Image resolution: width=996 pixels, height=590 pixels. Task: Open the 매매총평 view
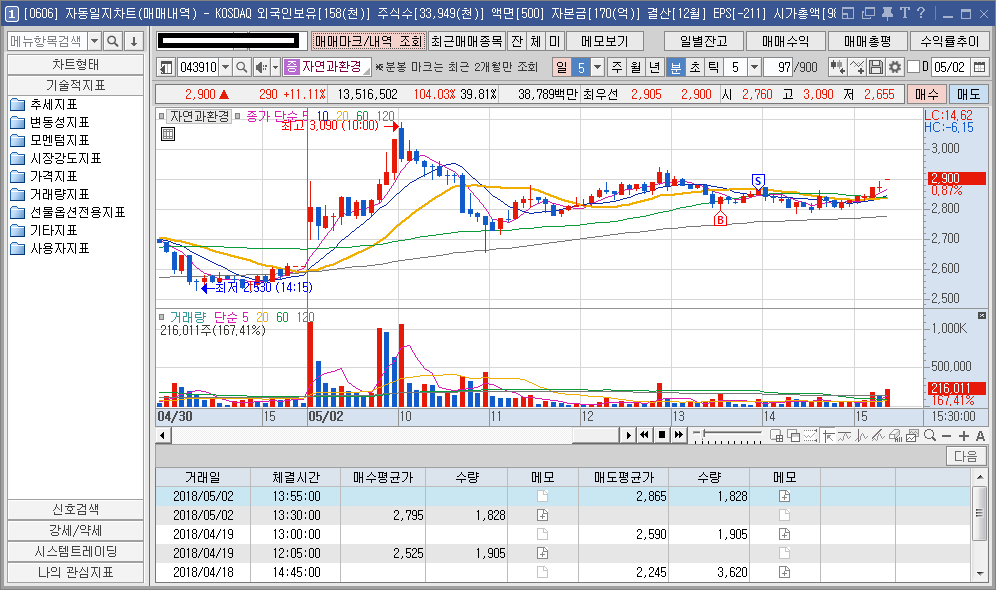tap(868, 41)
